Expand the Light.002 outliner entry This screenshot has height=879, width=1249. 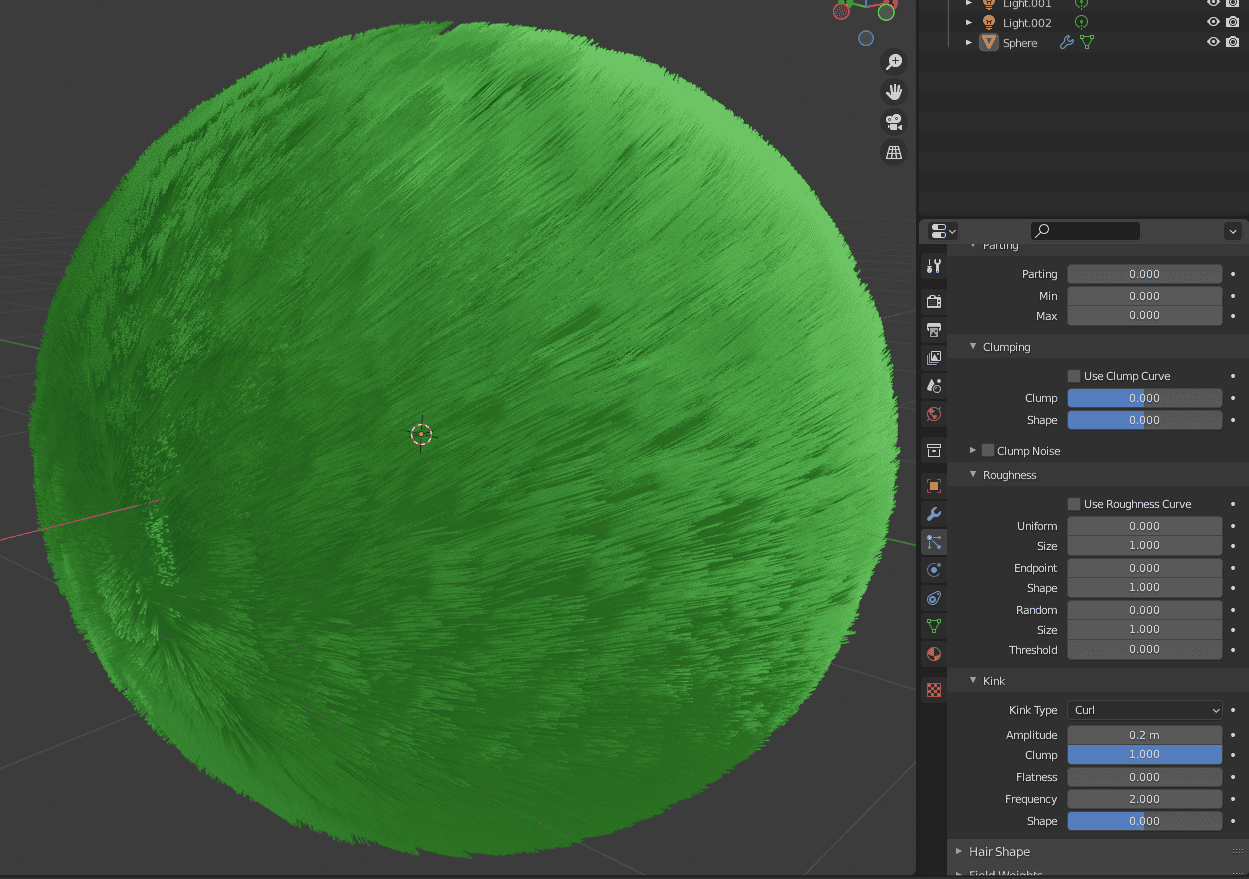[x=968, y=22]
